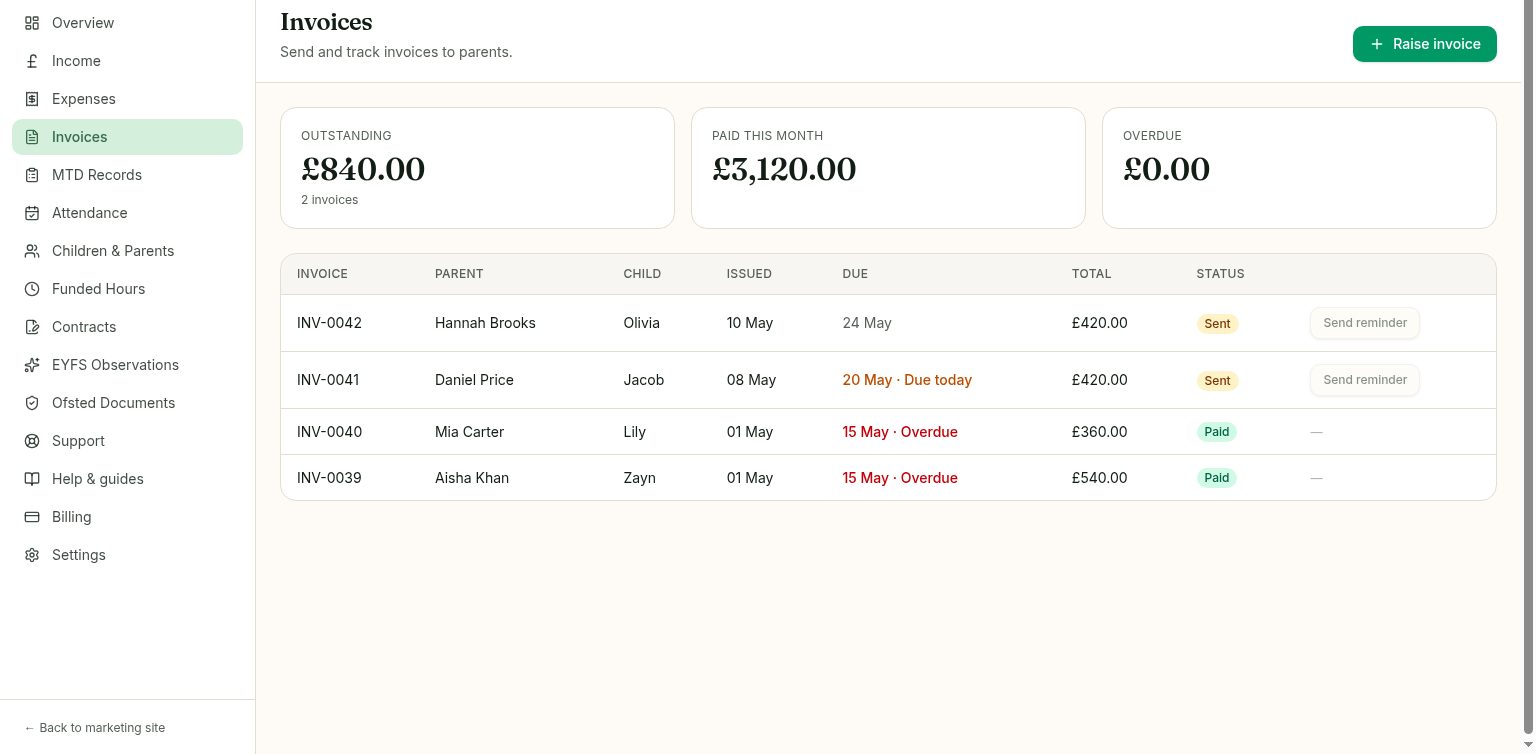The height and width of the screenshot is (754, 1536).
Task: Click the DUE column header
Action: (855, 274)
